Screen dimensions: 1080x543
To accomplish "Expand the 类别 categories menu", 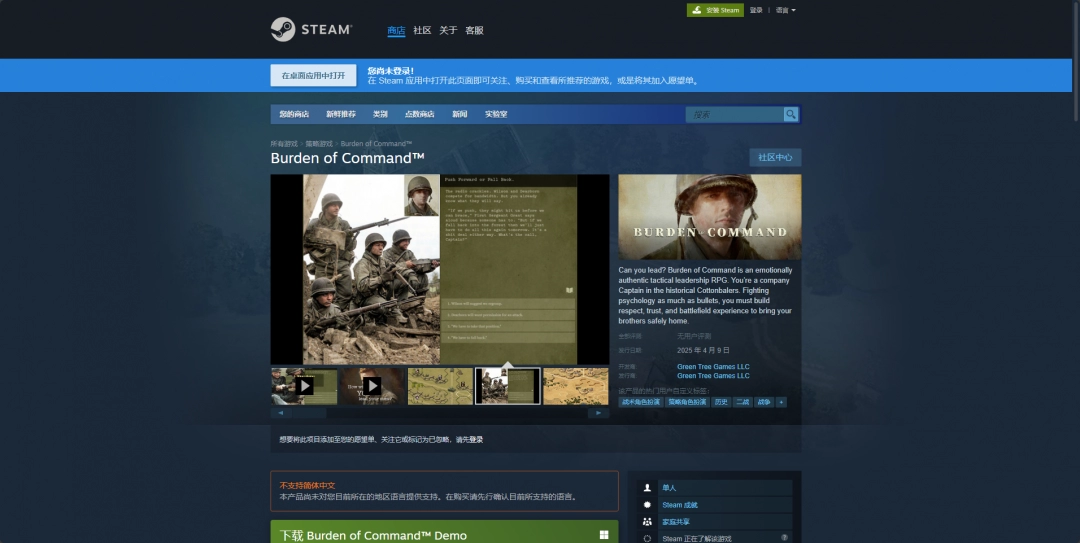I will [x=380, y=114].
